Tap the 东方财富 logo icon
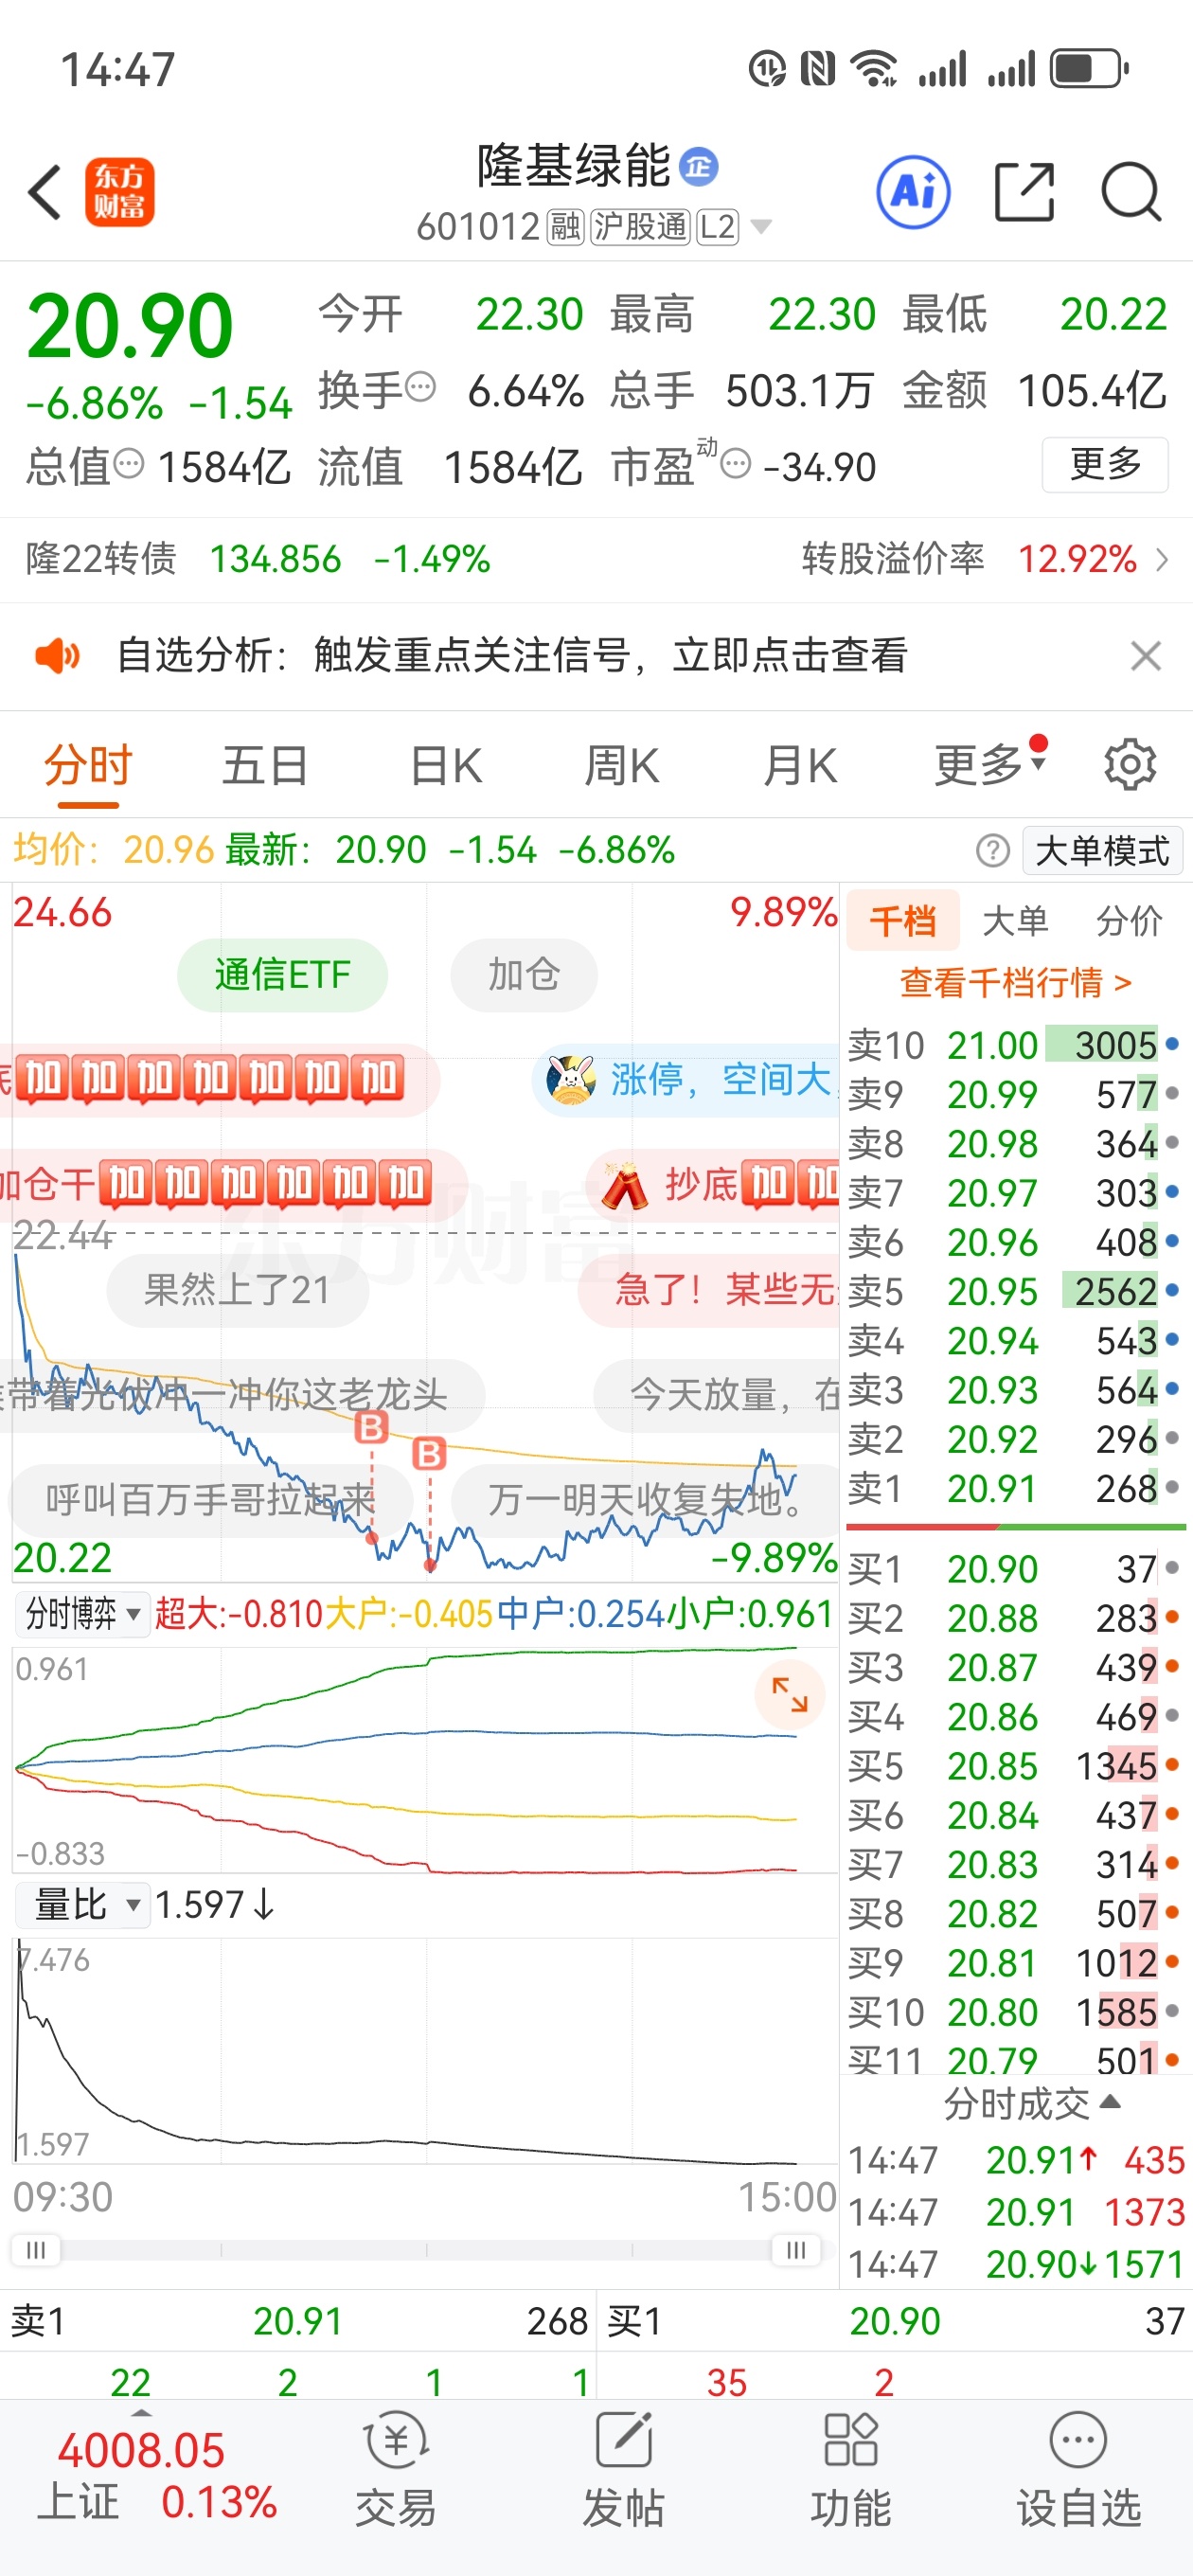1193x2576 pixels. (x=119, y=192)
